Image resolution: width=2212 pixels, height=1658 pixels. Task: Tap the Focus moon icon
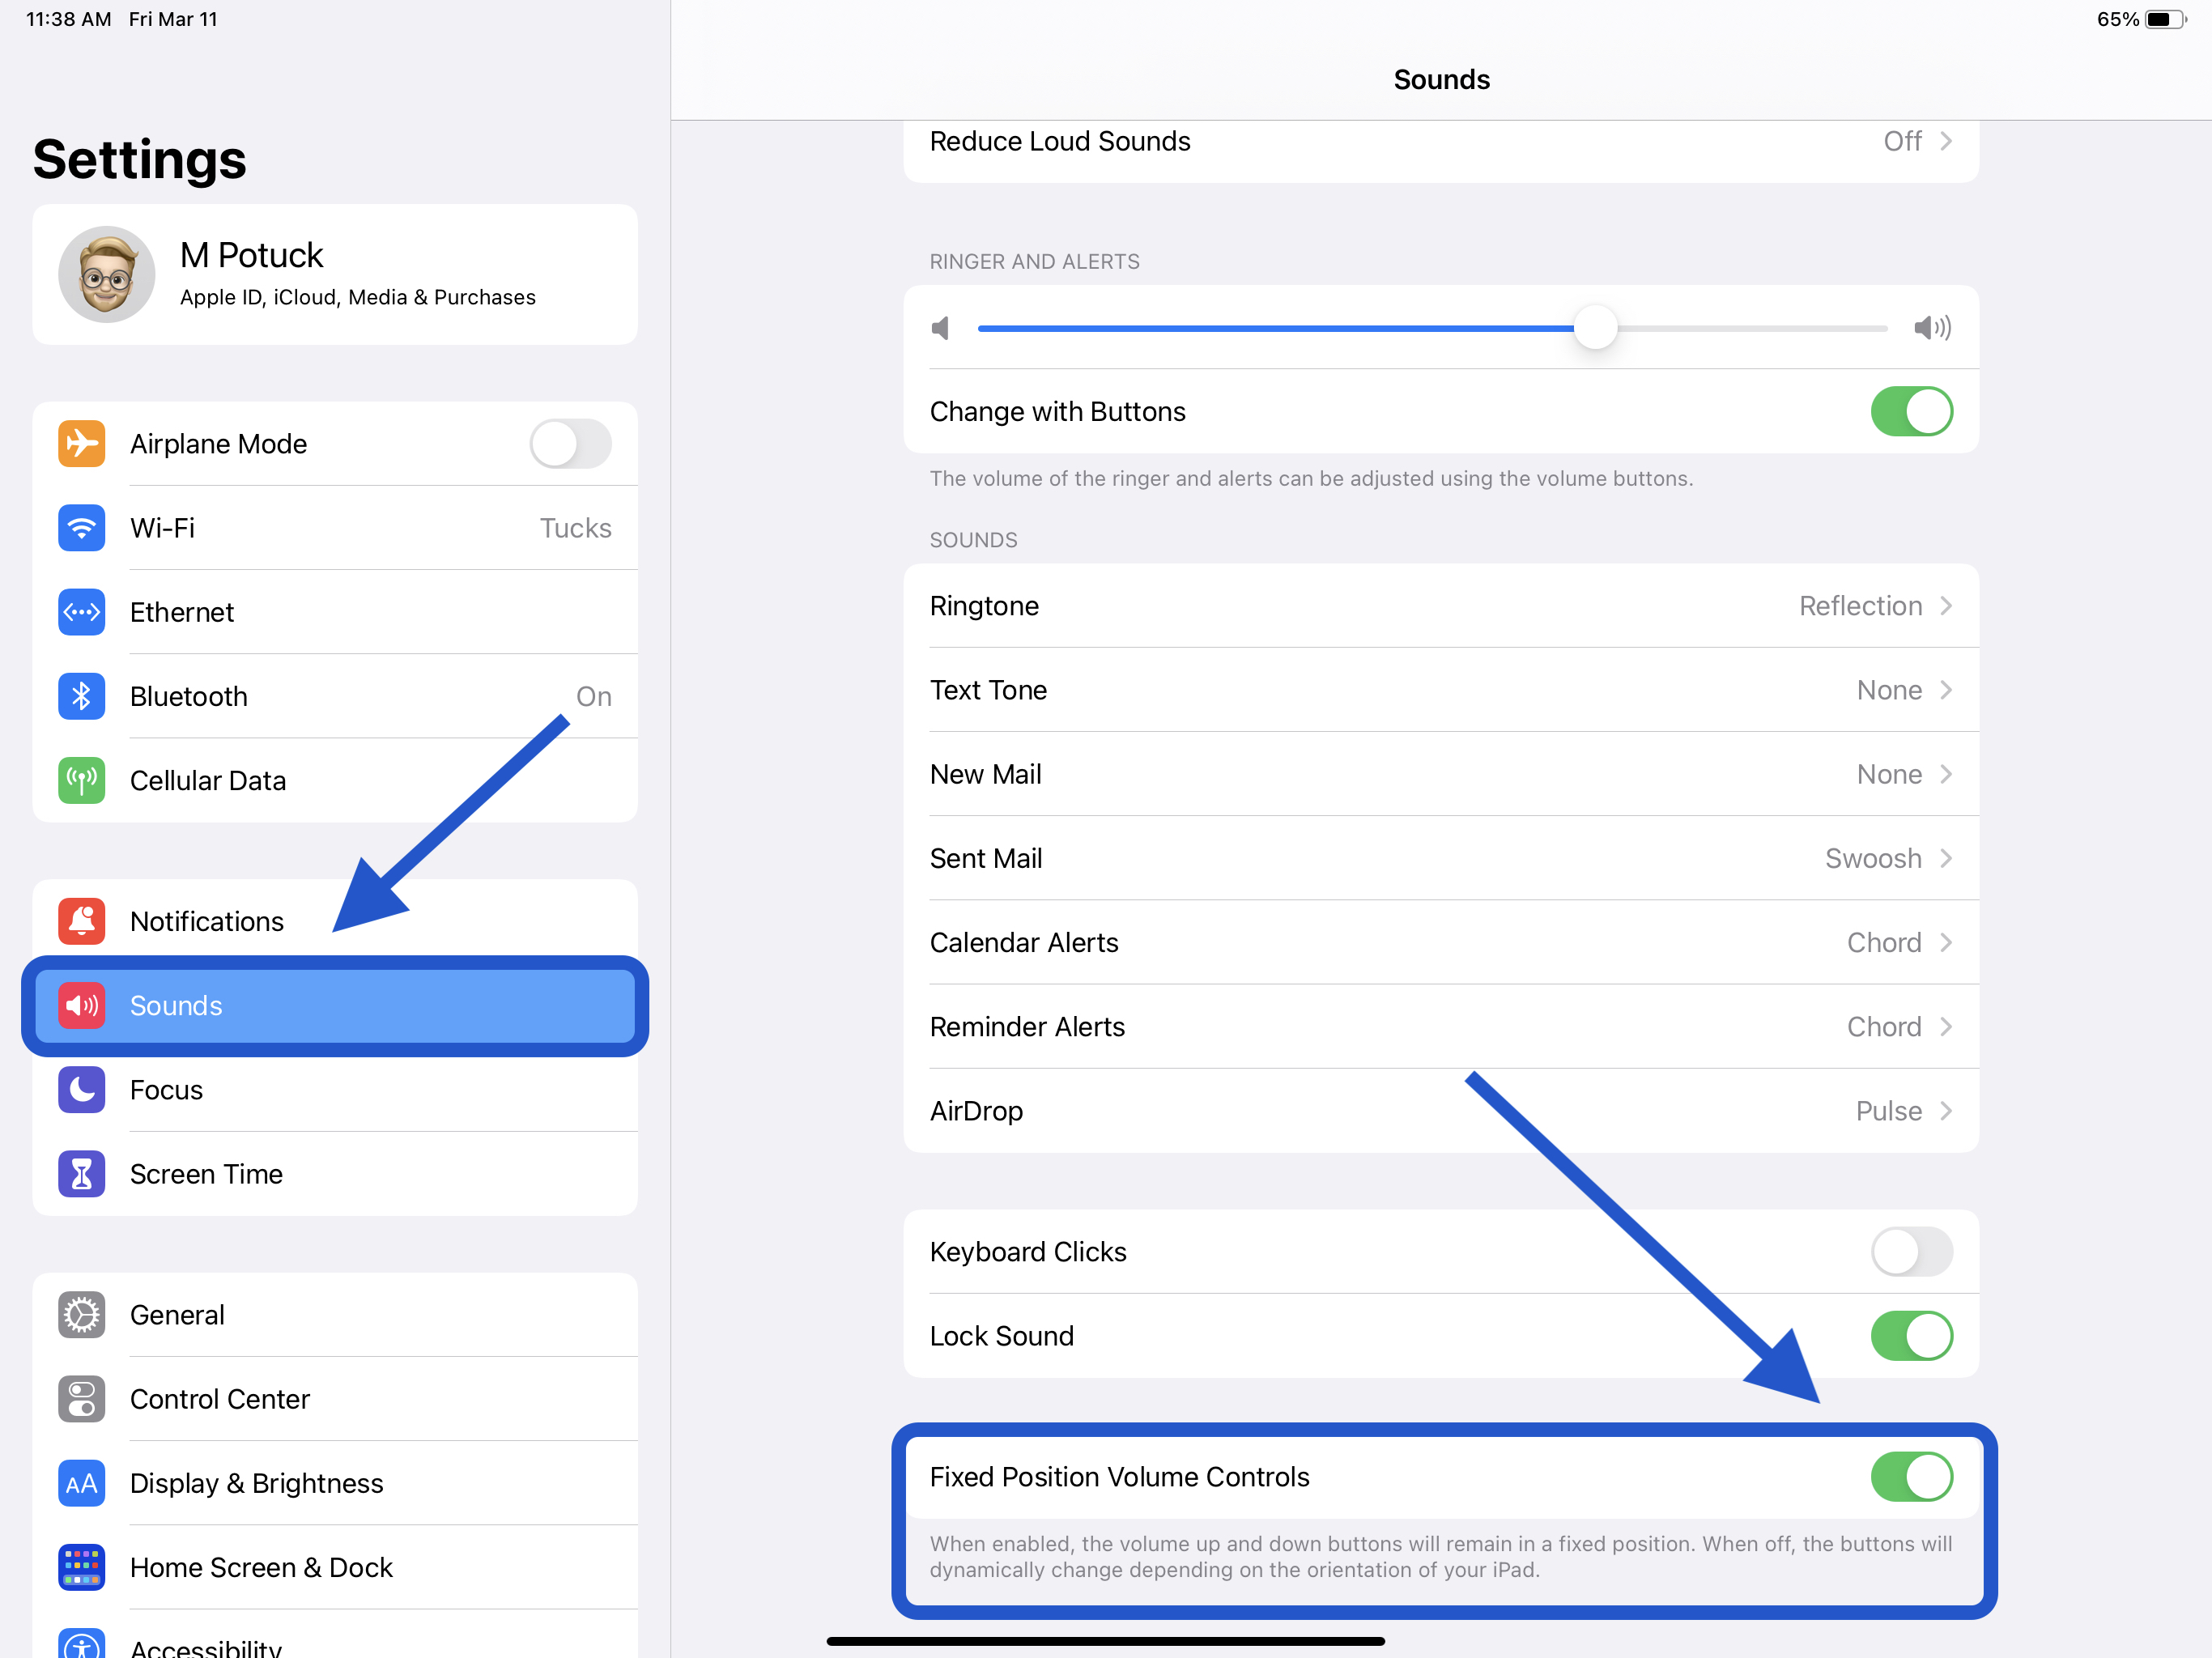pyautogui.click(x=82, y=1090)
